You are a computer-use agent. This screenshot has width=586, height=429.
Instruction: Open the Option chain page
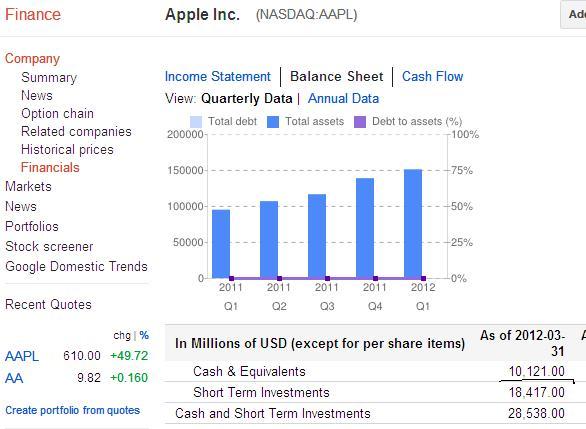[x=58, y=114]
